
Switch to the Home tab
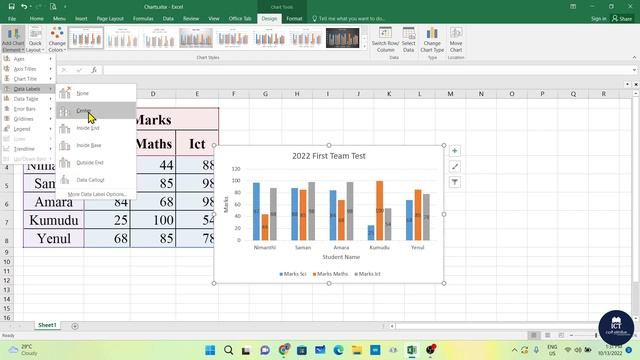(x=36, y=18)
